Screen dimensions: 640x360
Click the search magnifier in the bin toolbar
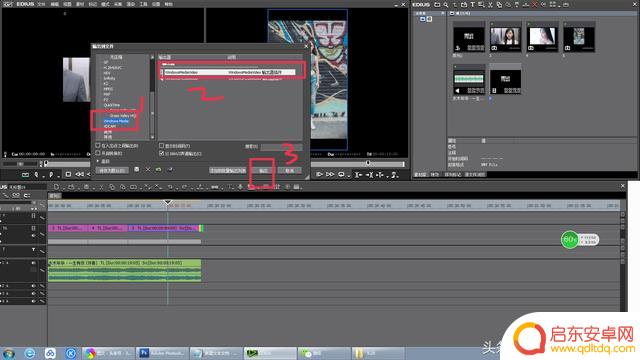click(x=446, y=4)
